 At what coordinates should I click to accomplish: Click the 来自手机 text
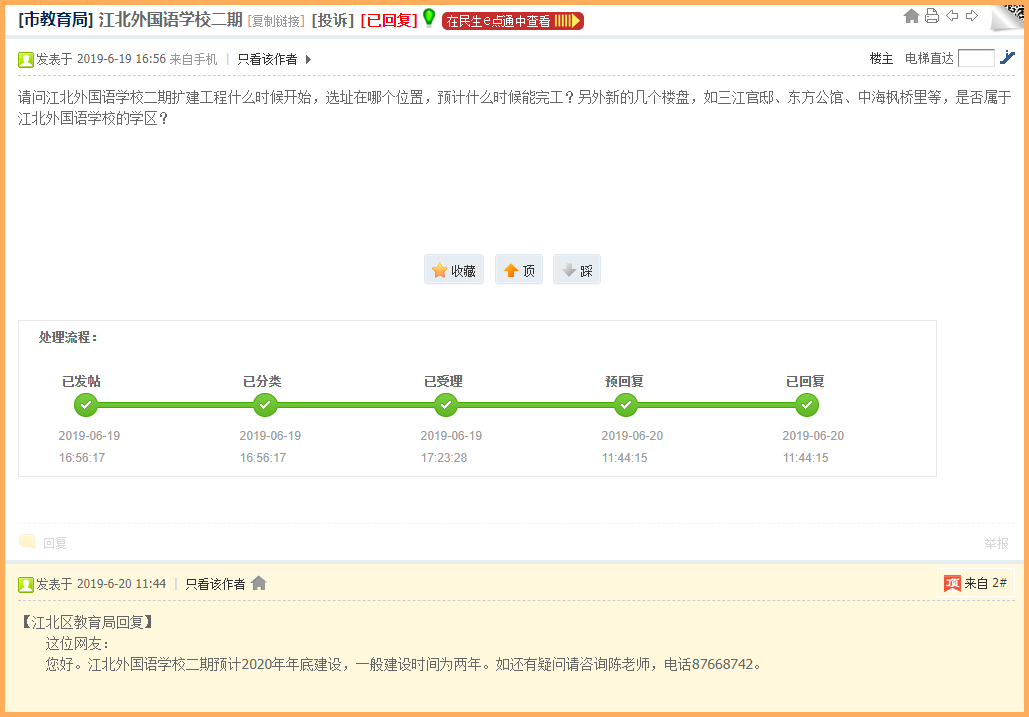(194, 59)
